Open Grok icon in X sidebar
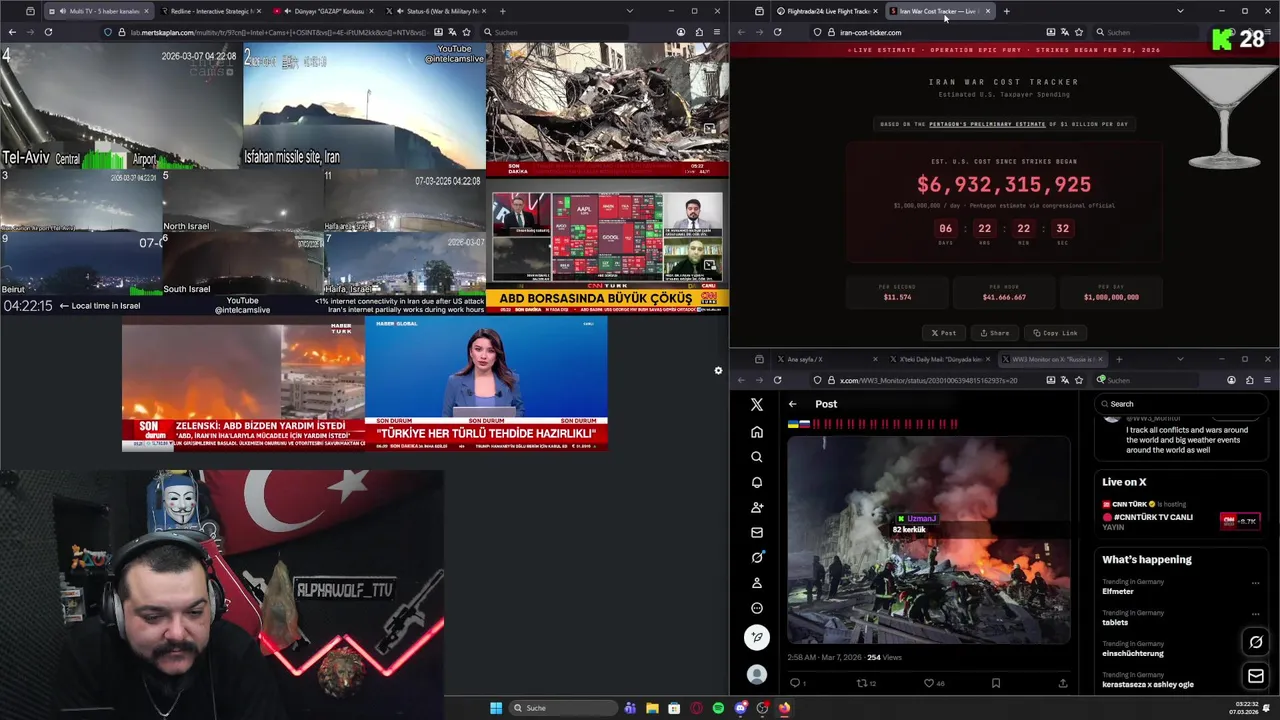This screenshot has height=720, width=1280. tap(757, 557)
